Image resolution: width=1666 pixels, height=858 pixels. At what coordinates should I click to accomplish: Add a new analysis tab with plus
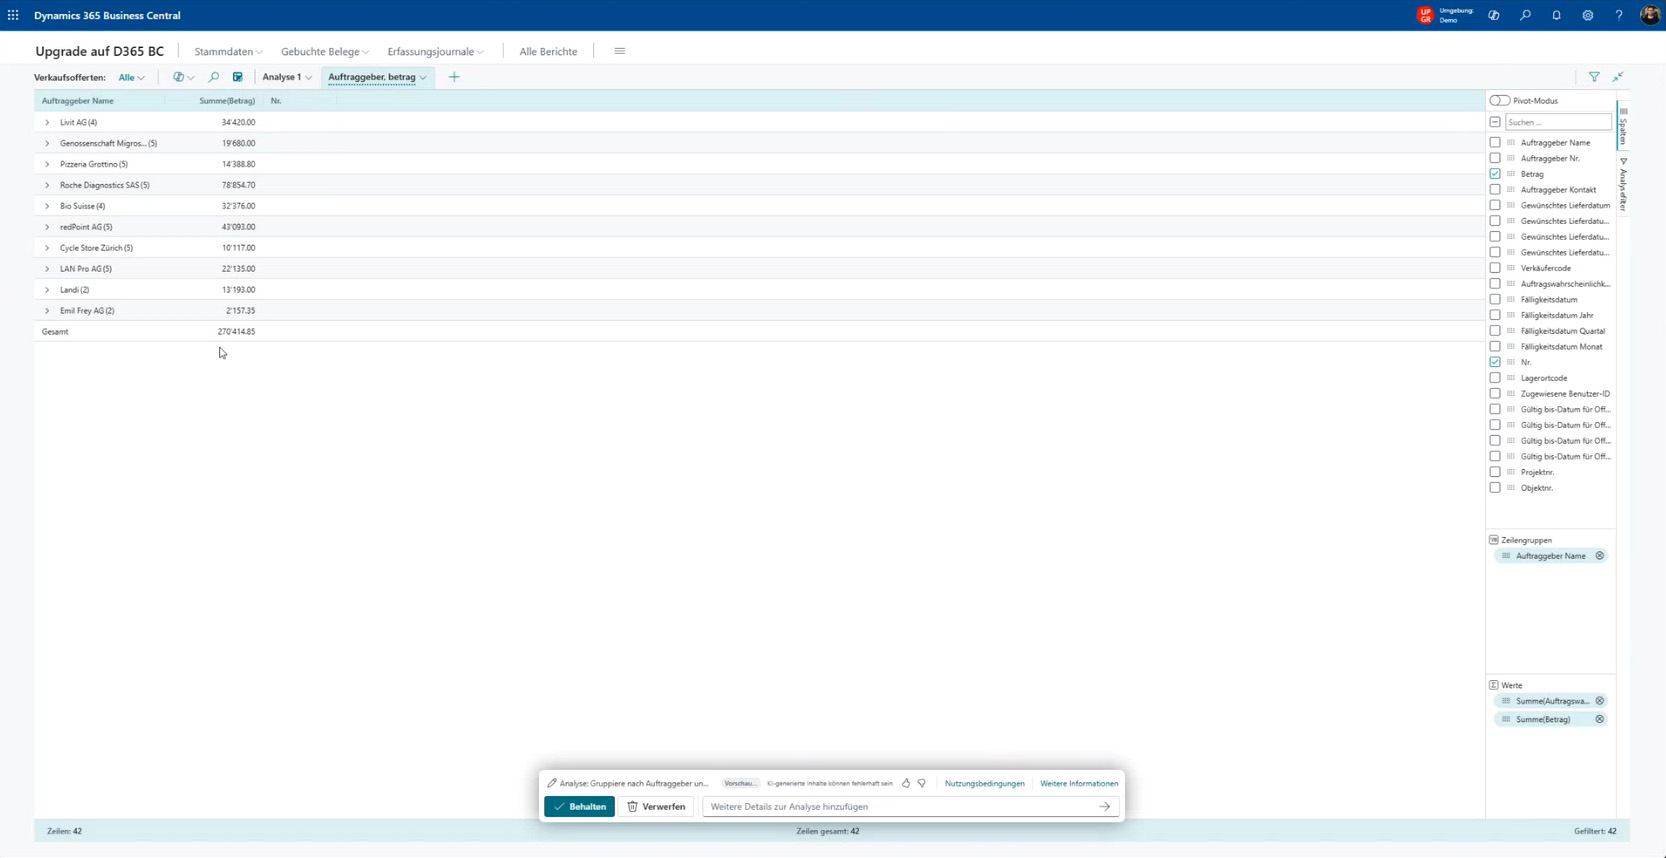(454, 77)
